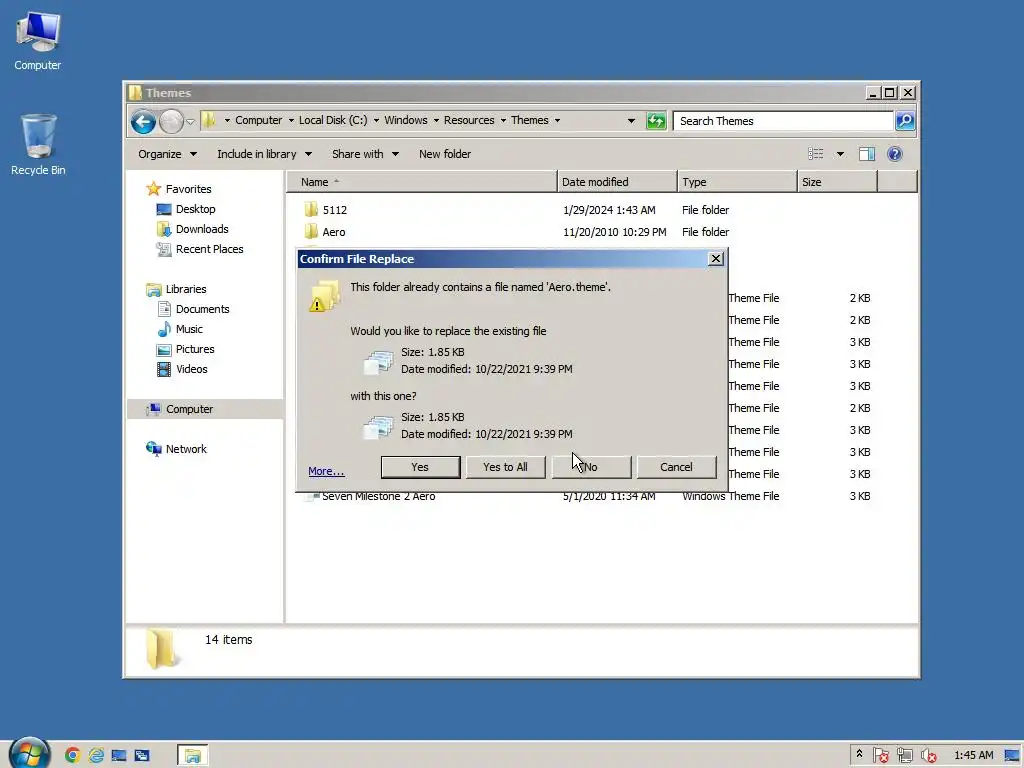Launch Chrome from taskbar
The image size is (1024, 768).
[x=72, y=756]
